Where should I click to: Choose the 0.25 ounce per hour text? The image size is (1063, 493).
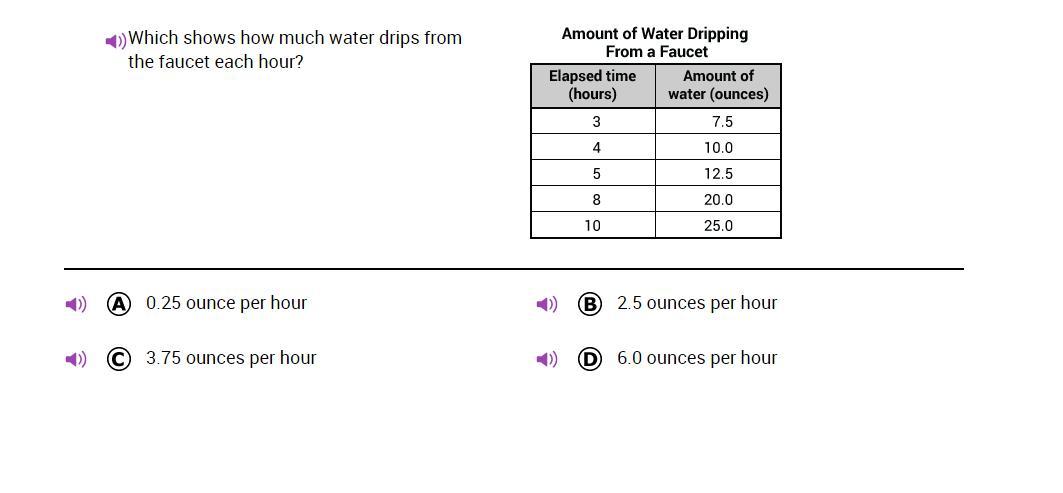click(226, 303)
